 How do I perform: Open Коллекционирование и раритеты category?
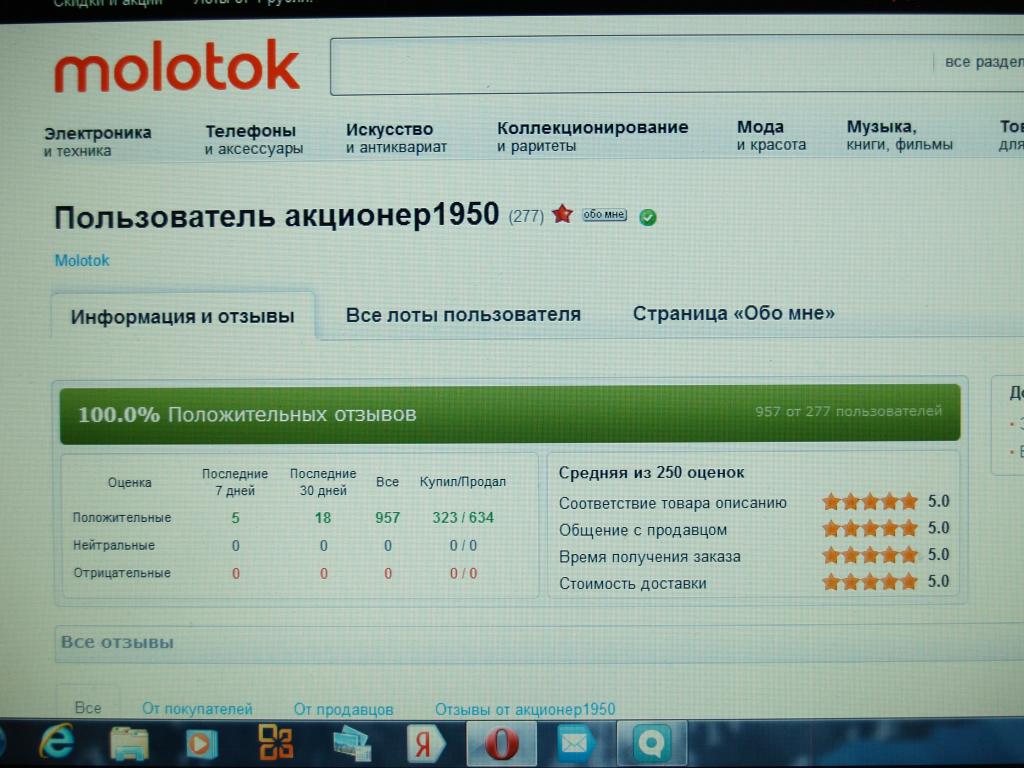(592, 136)
